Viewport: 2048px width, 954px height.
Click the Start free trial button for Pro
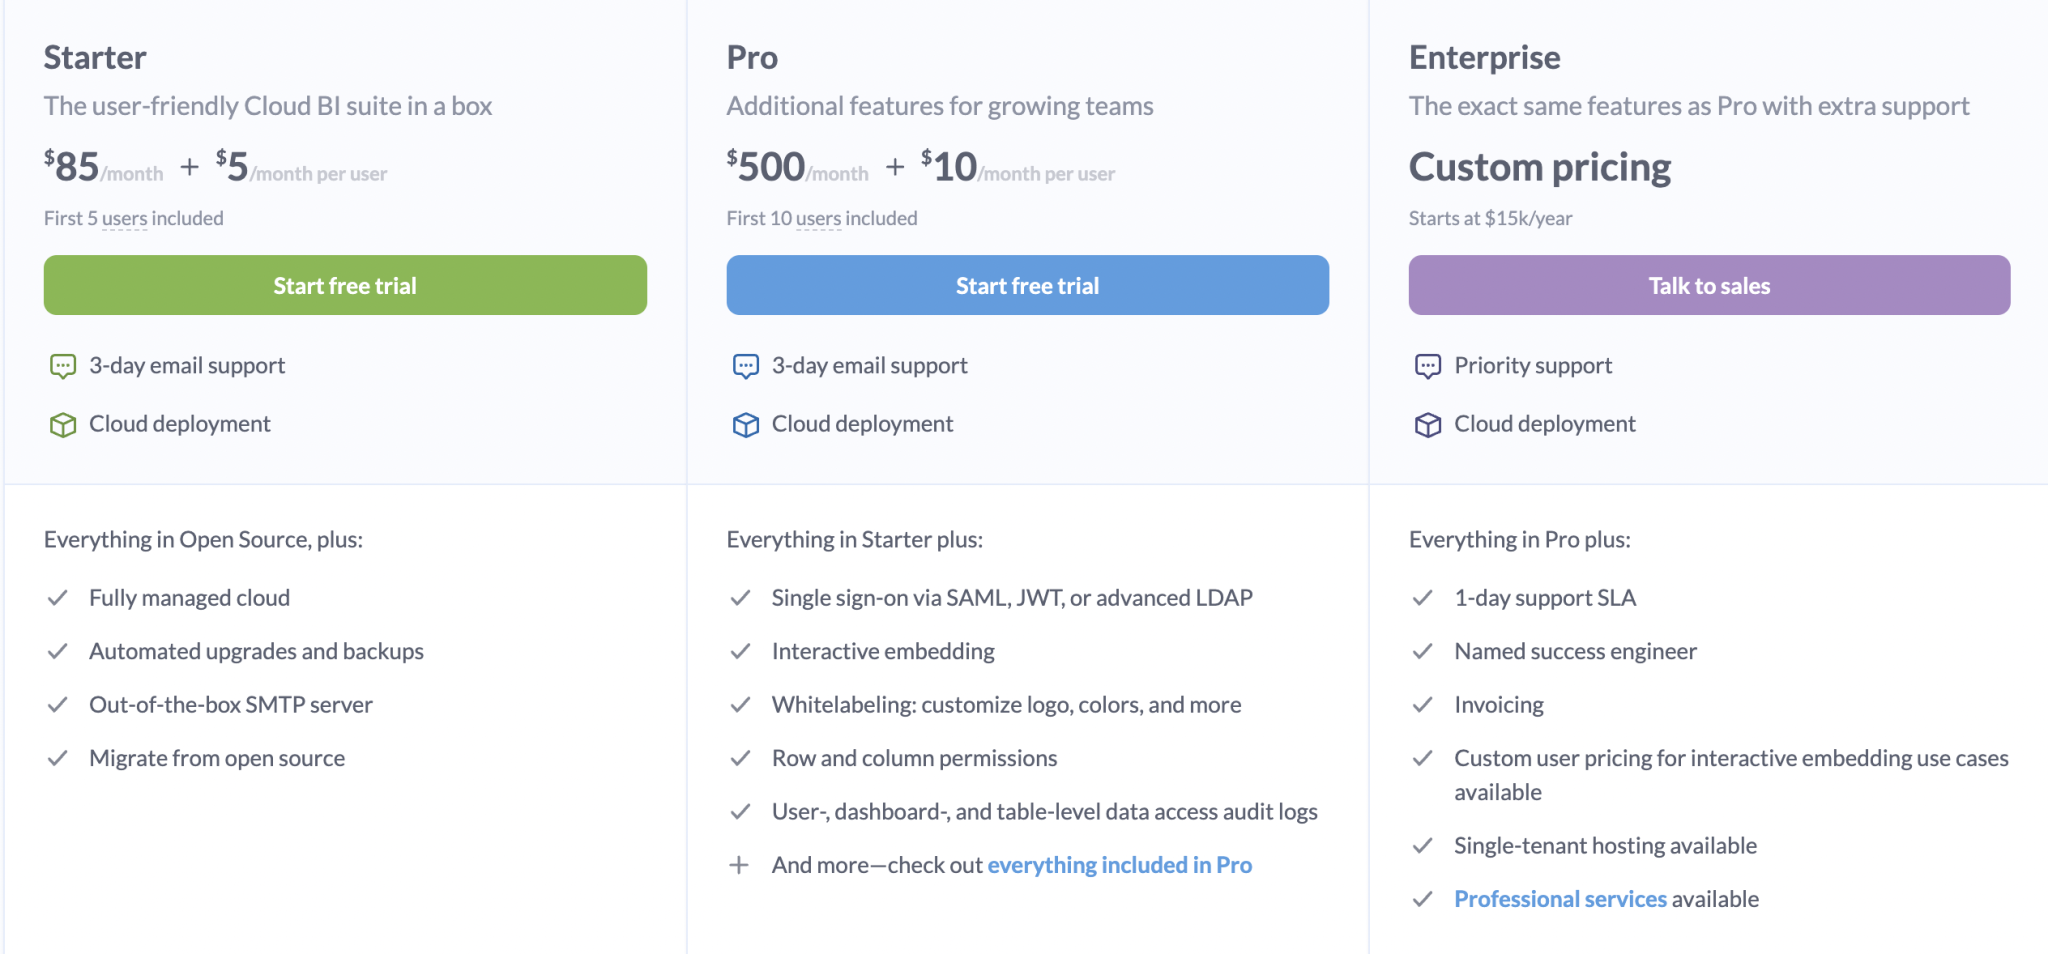pyautogui.click(x=1027, y=285)
